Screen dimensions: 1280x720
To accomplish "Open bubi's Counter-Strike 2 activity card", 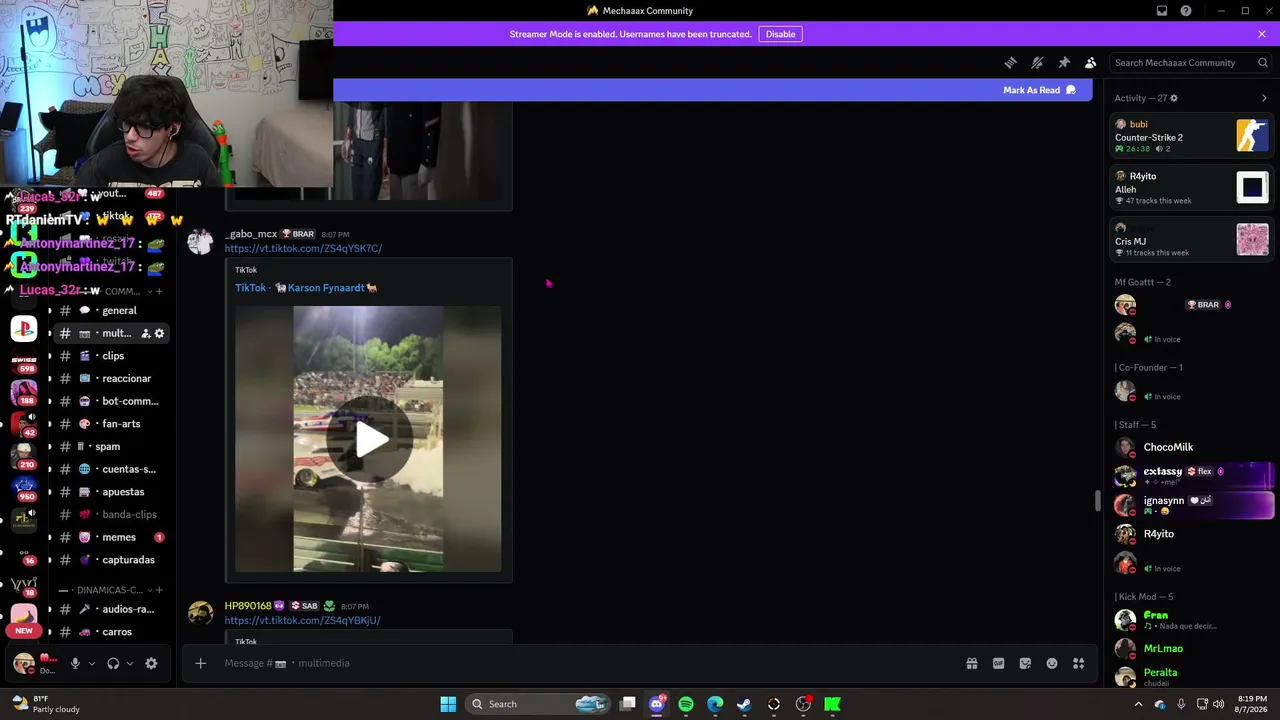I will coord(1191,136).
